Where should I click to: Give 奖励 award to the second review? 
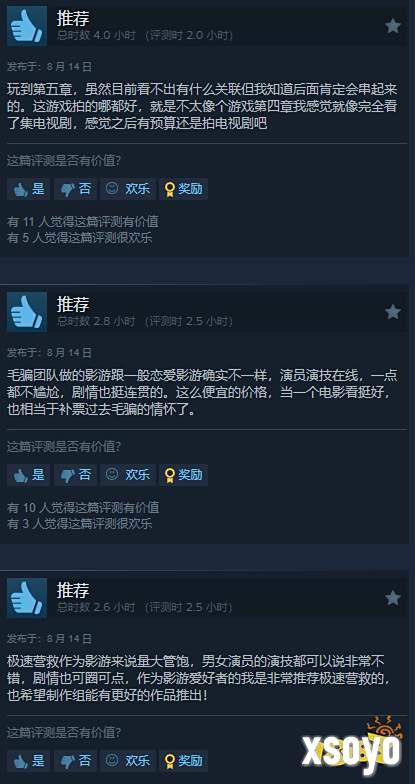[x=183, y=475]
